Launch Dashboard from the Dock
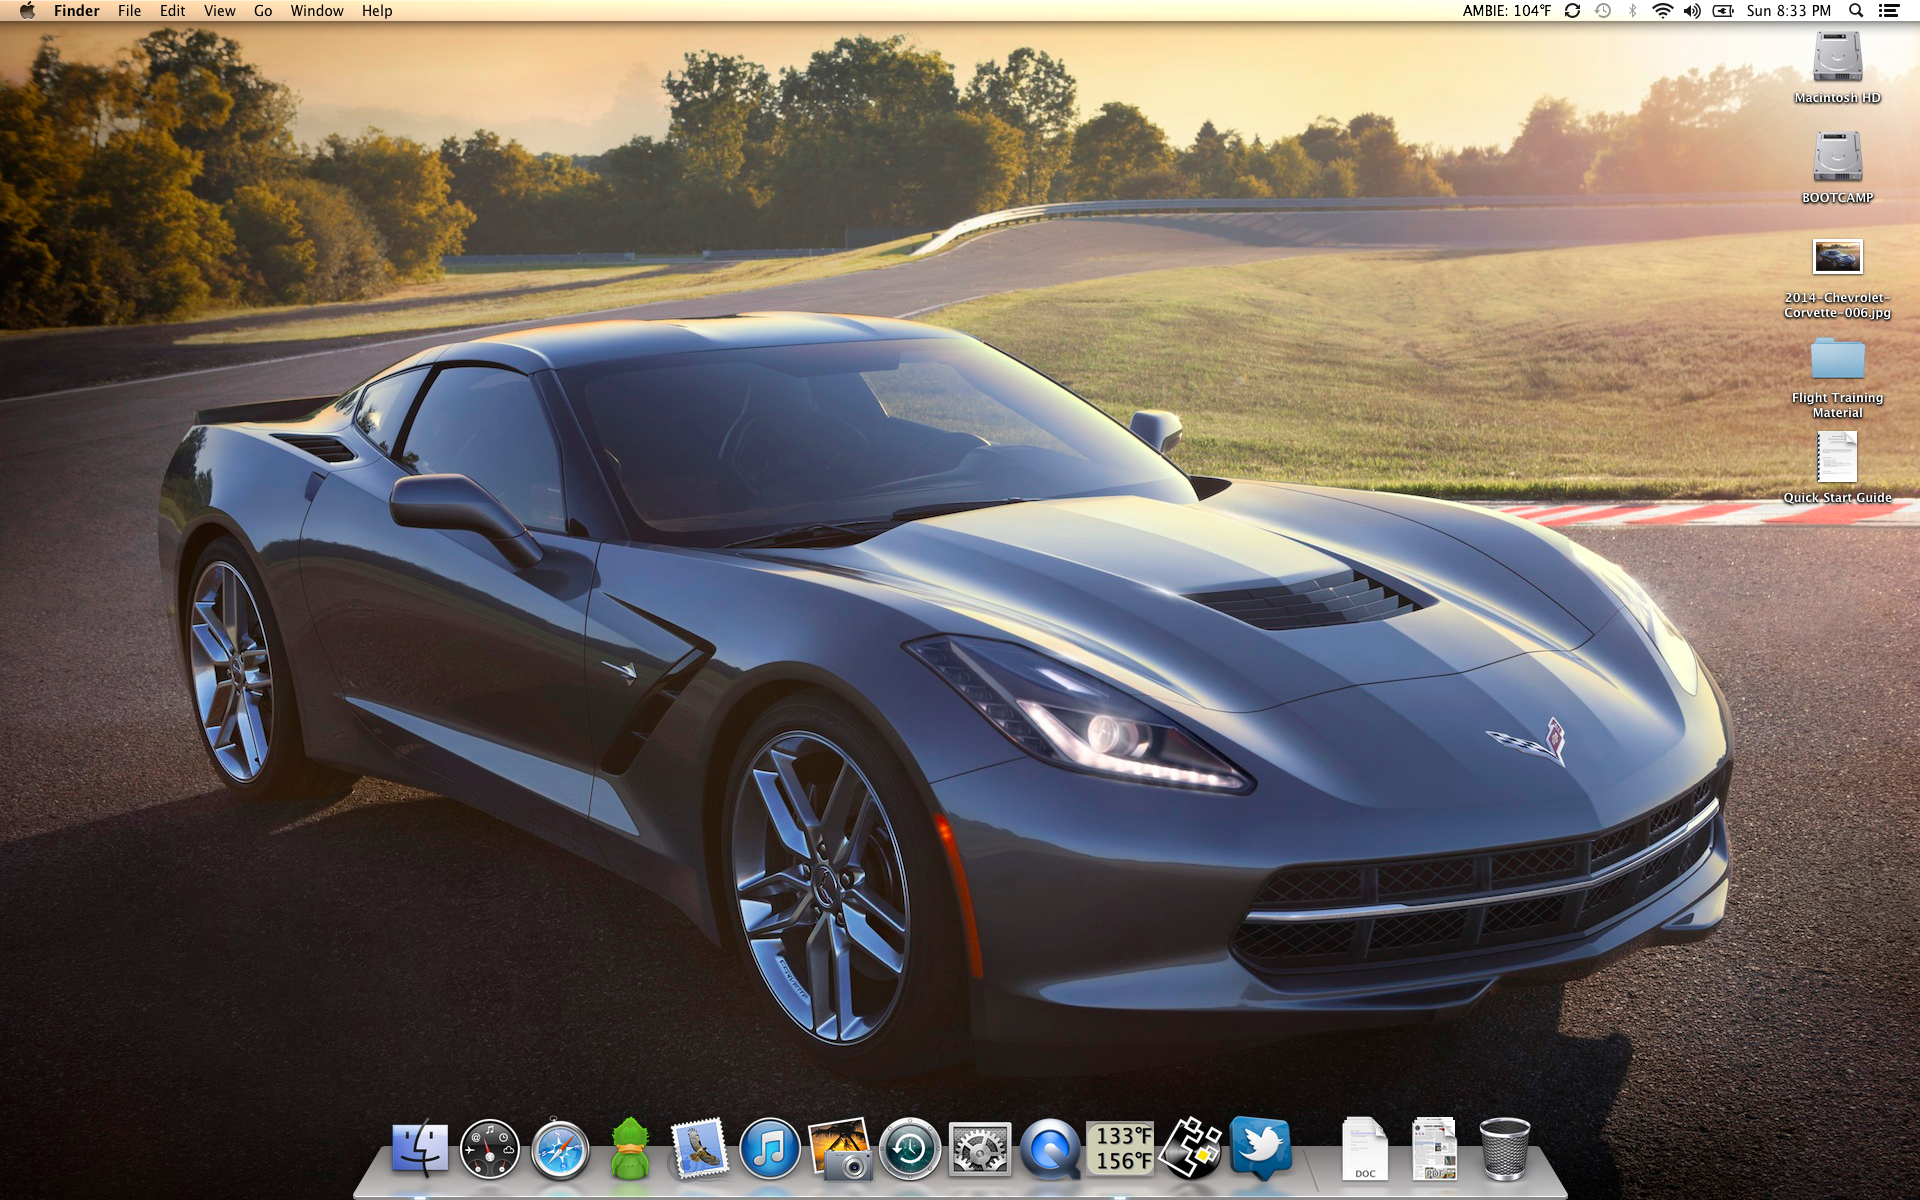The image size is (1920, 1200). click(490, 1148)
